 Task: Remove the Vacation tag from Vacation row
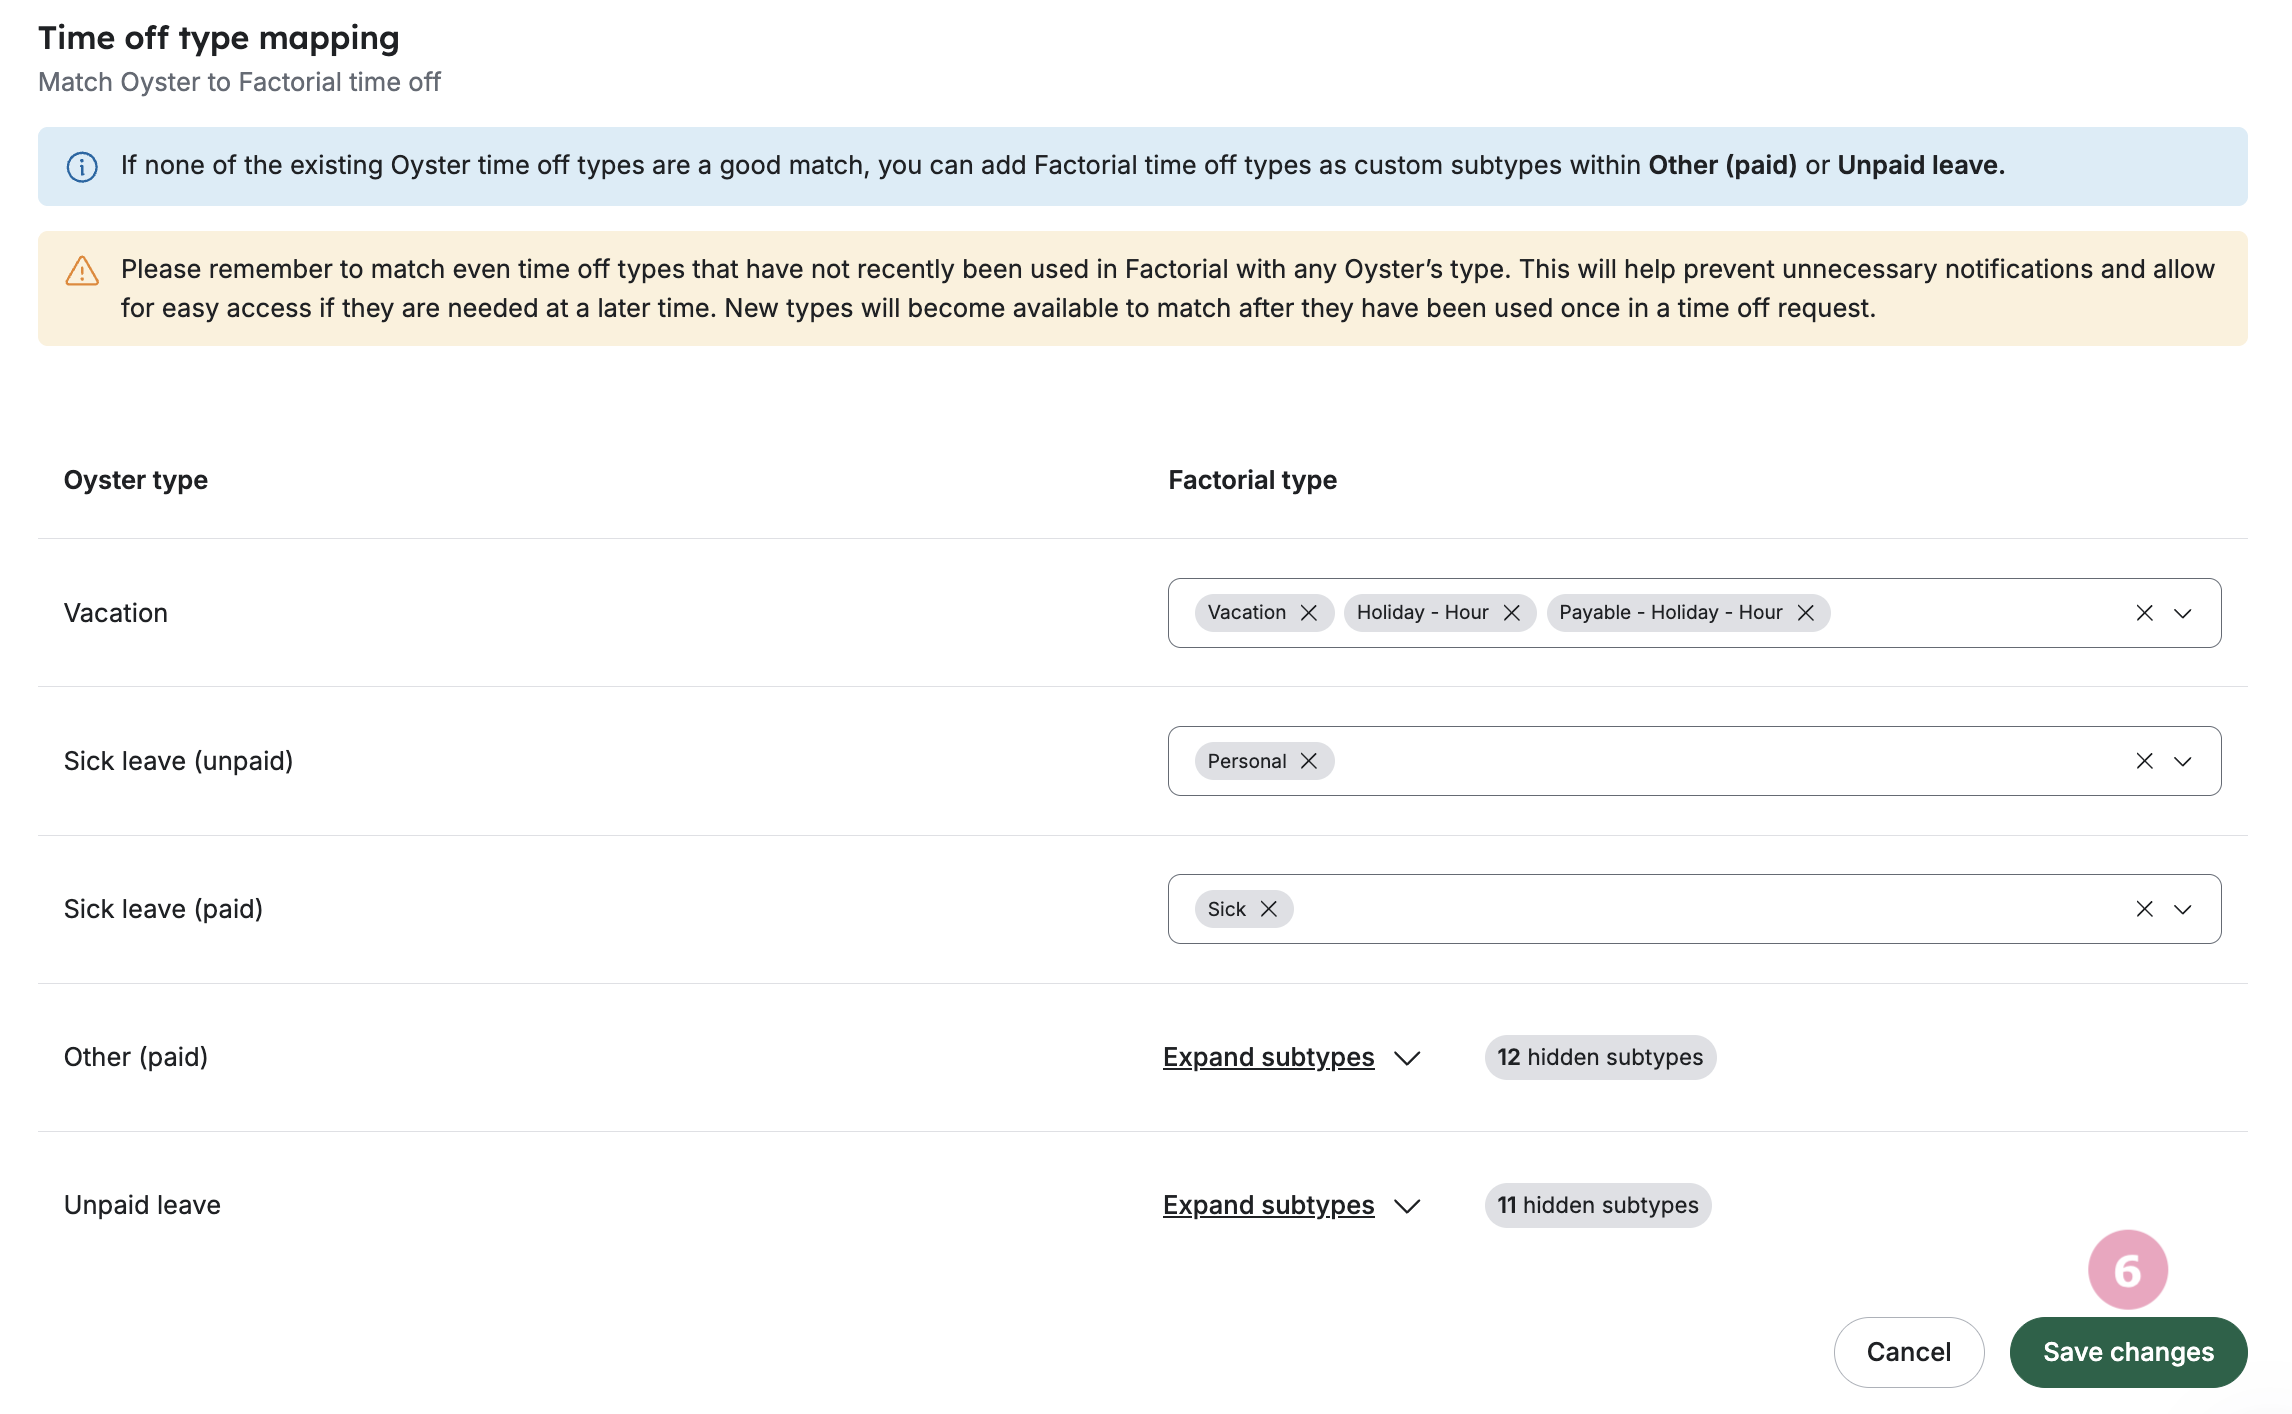[1308, 613]
